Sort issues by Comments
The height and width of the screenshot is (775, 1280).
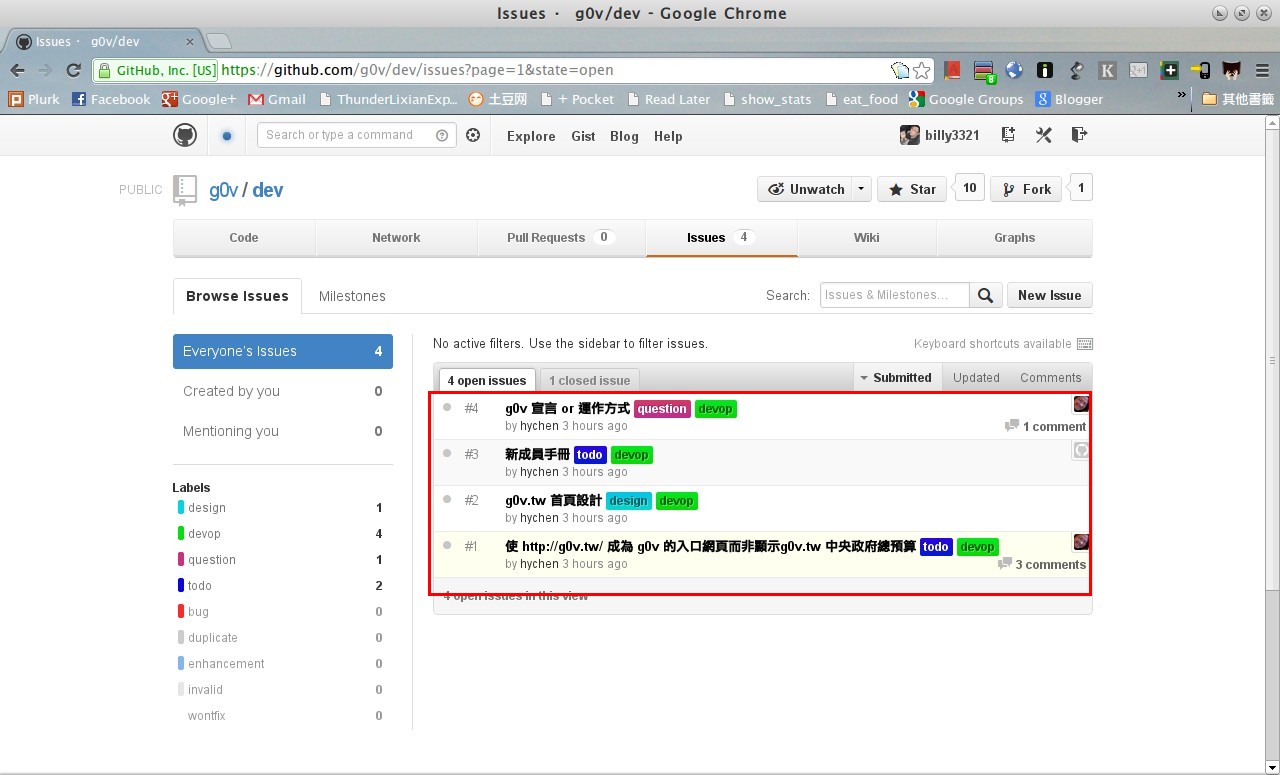tap(1050, 377)
